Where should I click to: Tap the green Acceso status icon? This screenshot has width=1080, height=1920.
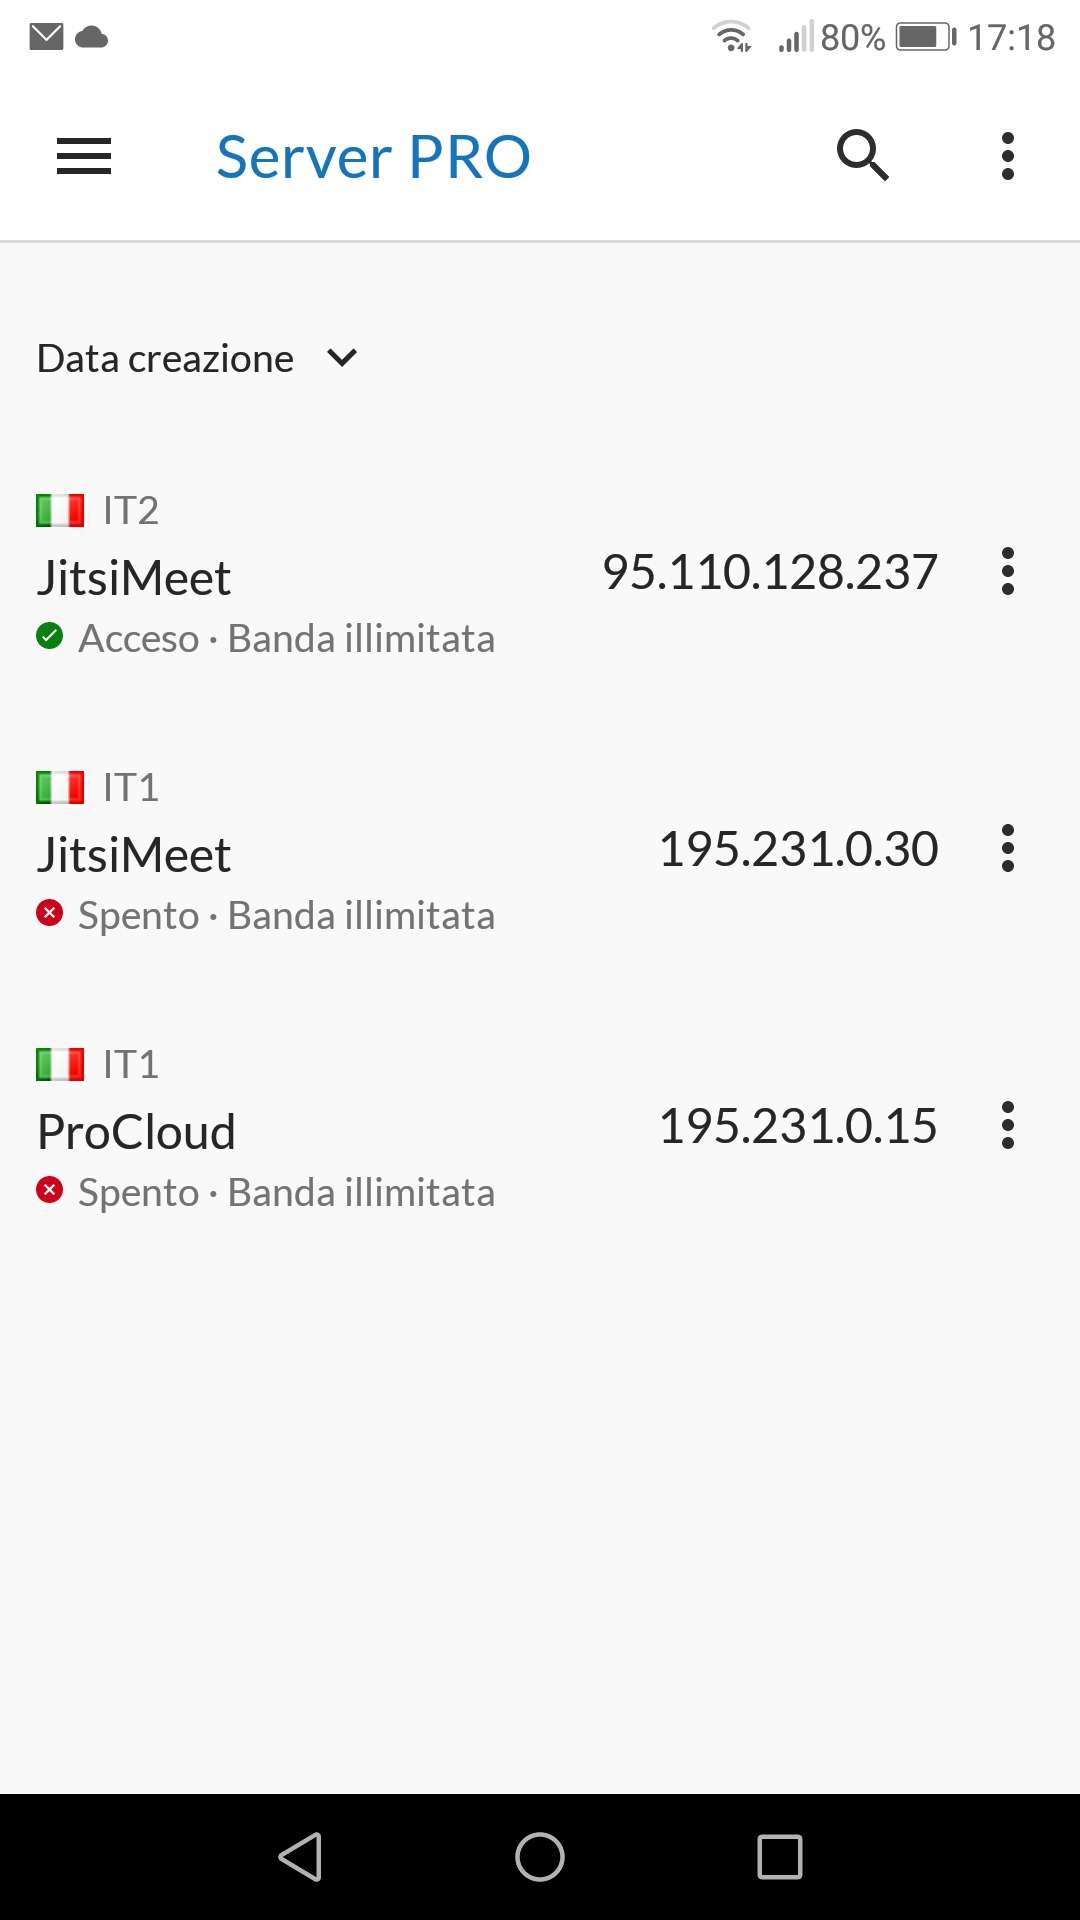pyautogui.click(x=50, y=636)
